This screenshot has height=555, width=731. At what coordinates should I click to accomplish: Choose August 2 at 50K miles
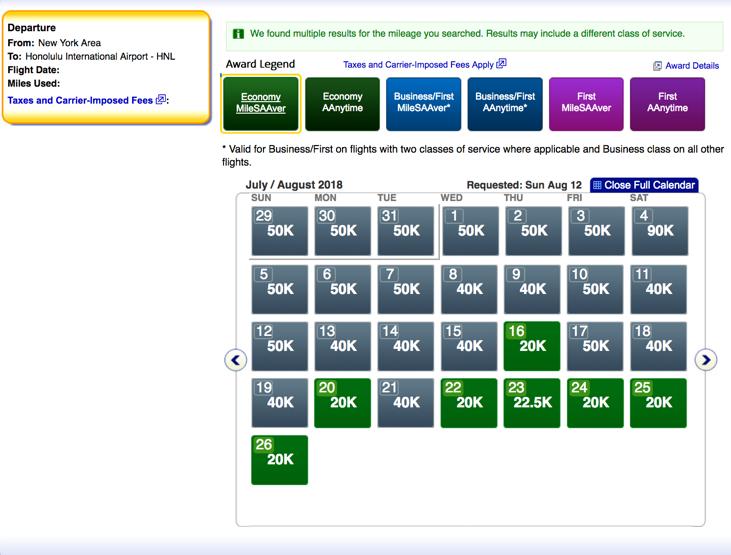point(533,231)
